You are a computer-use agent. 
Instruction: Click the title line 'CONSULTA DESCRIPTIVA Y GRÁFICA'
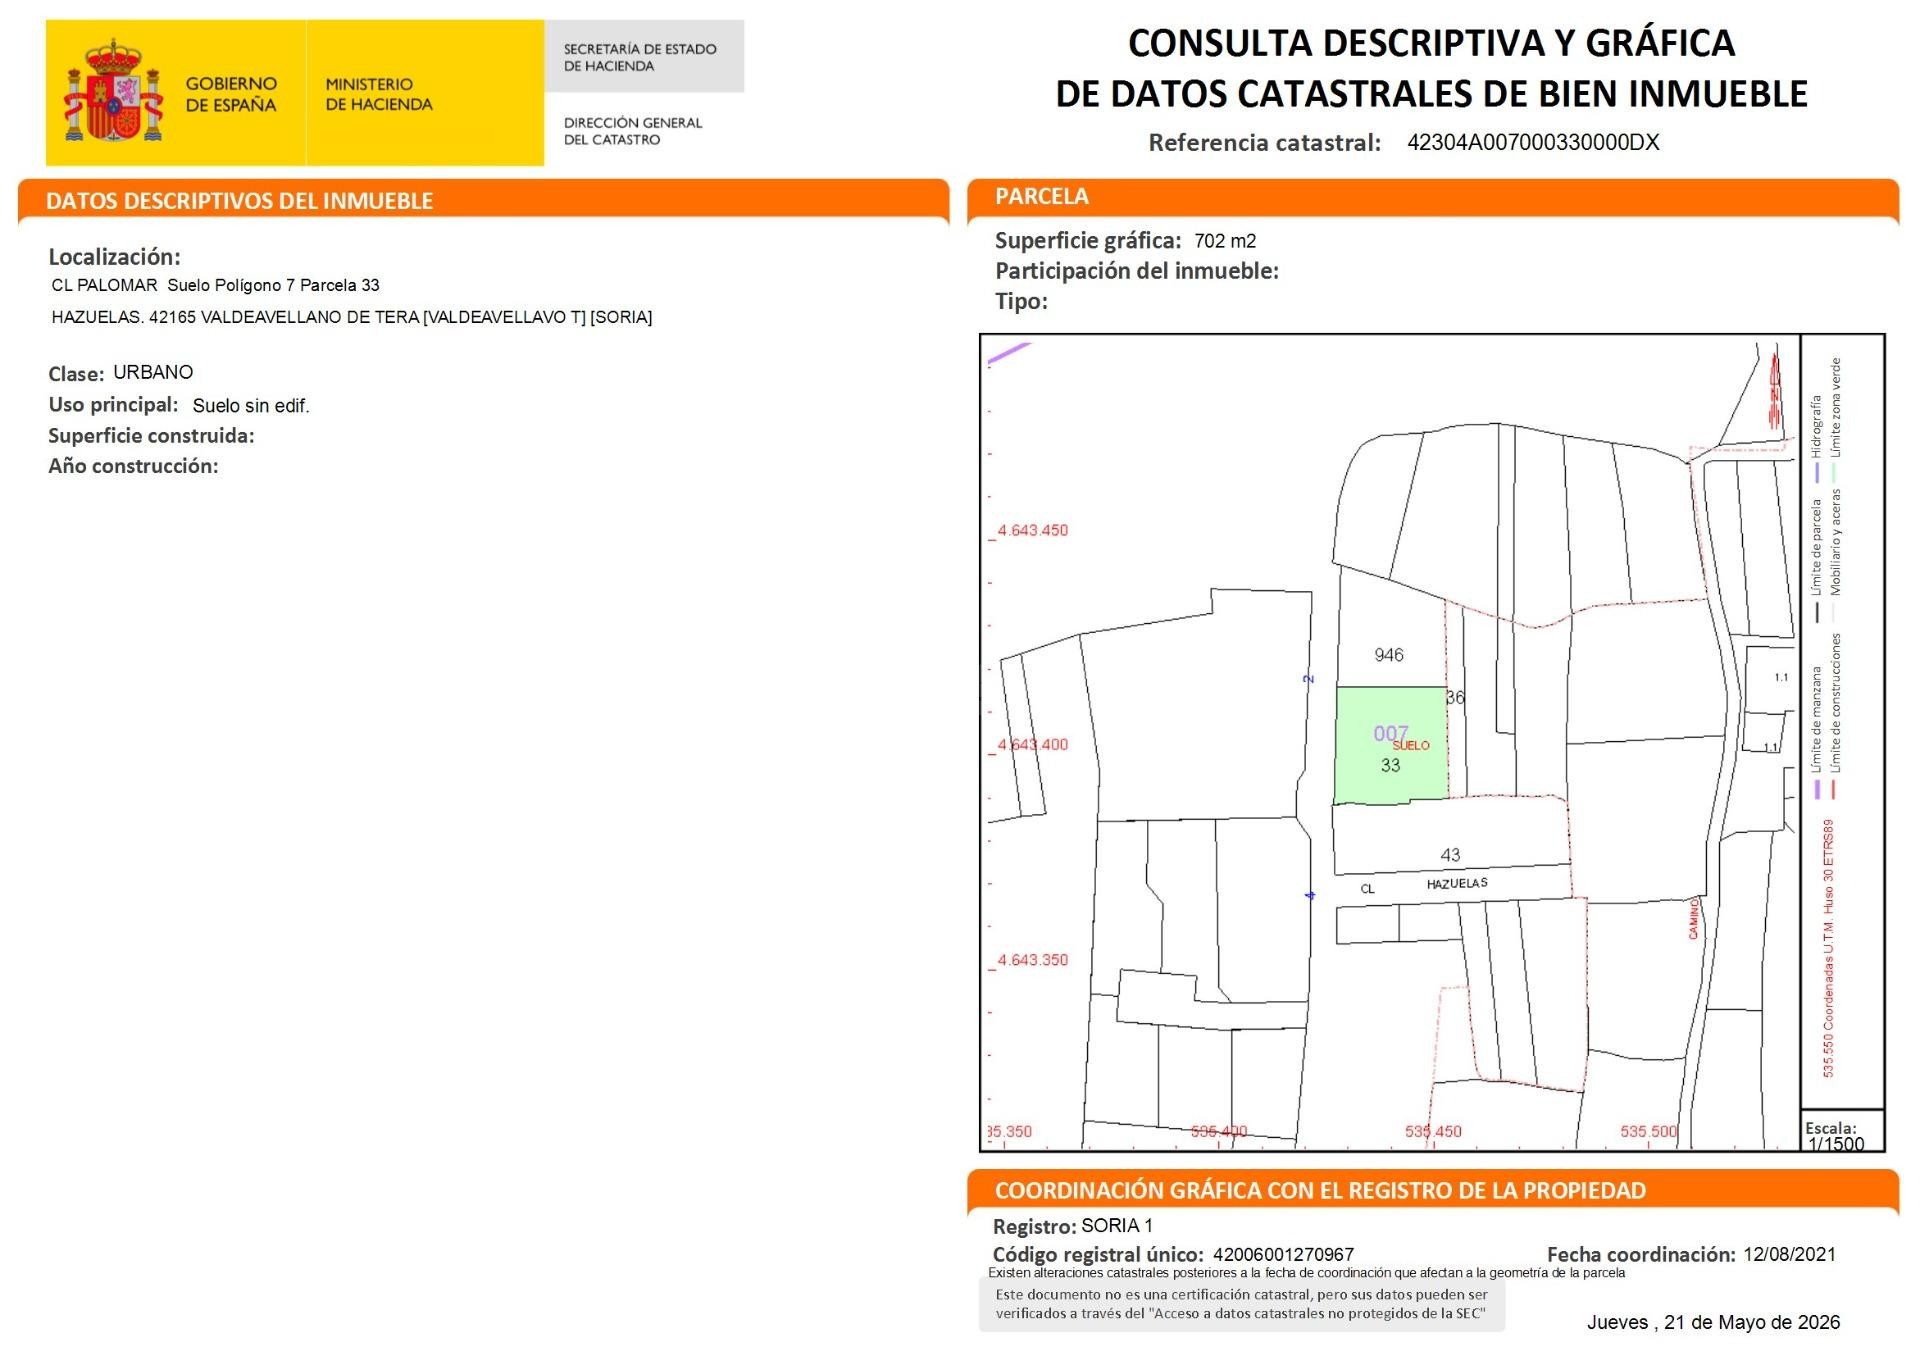click(1431, 43)
